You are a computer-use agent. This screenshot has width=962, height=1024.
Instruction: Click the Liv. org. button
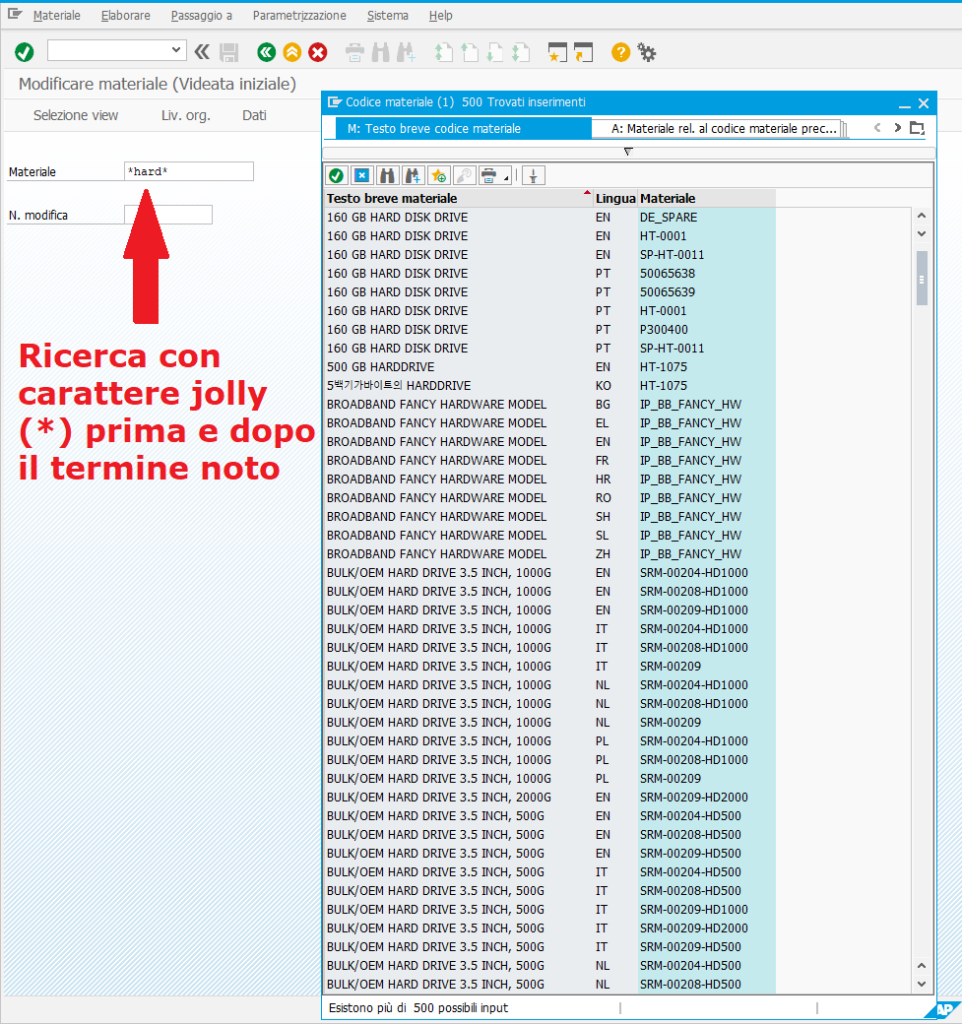click(185, 116)
